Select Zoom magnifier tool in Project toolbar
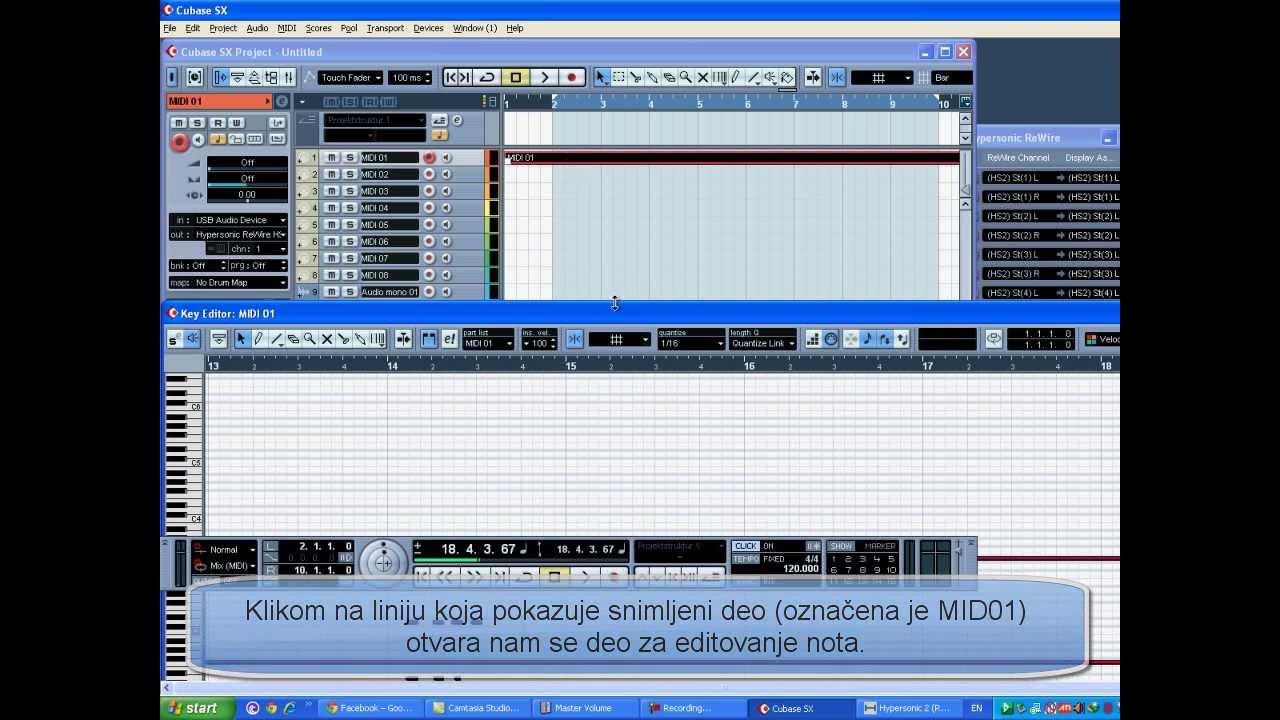Viewport: 1280px width, 720px height. (x=686, y=77)
